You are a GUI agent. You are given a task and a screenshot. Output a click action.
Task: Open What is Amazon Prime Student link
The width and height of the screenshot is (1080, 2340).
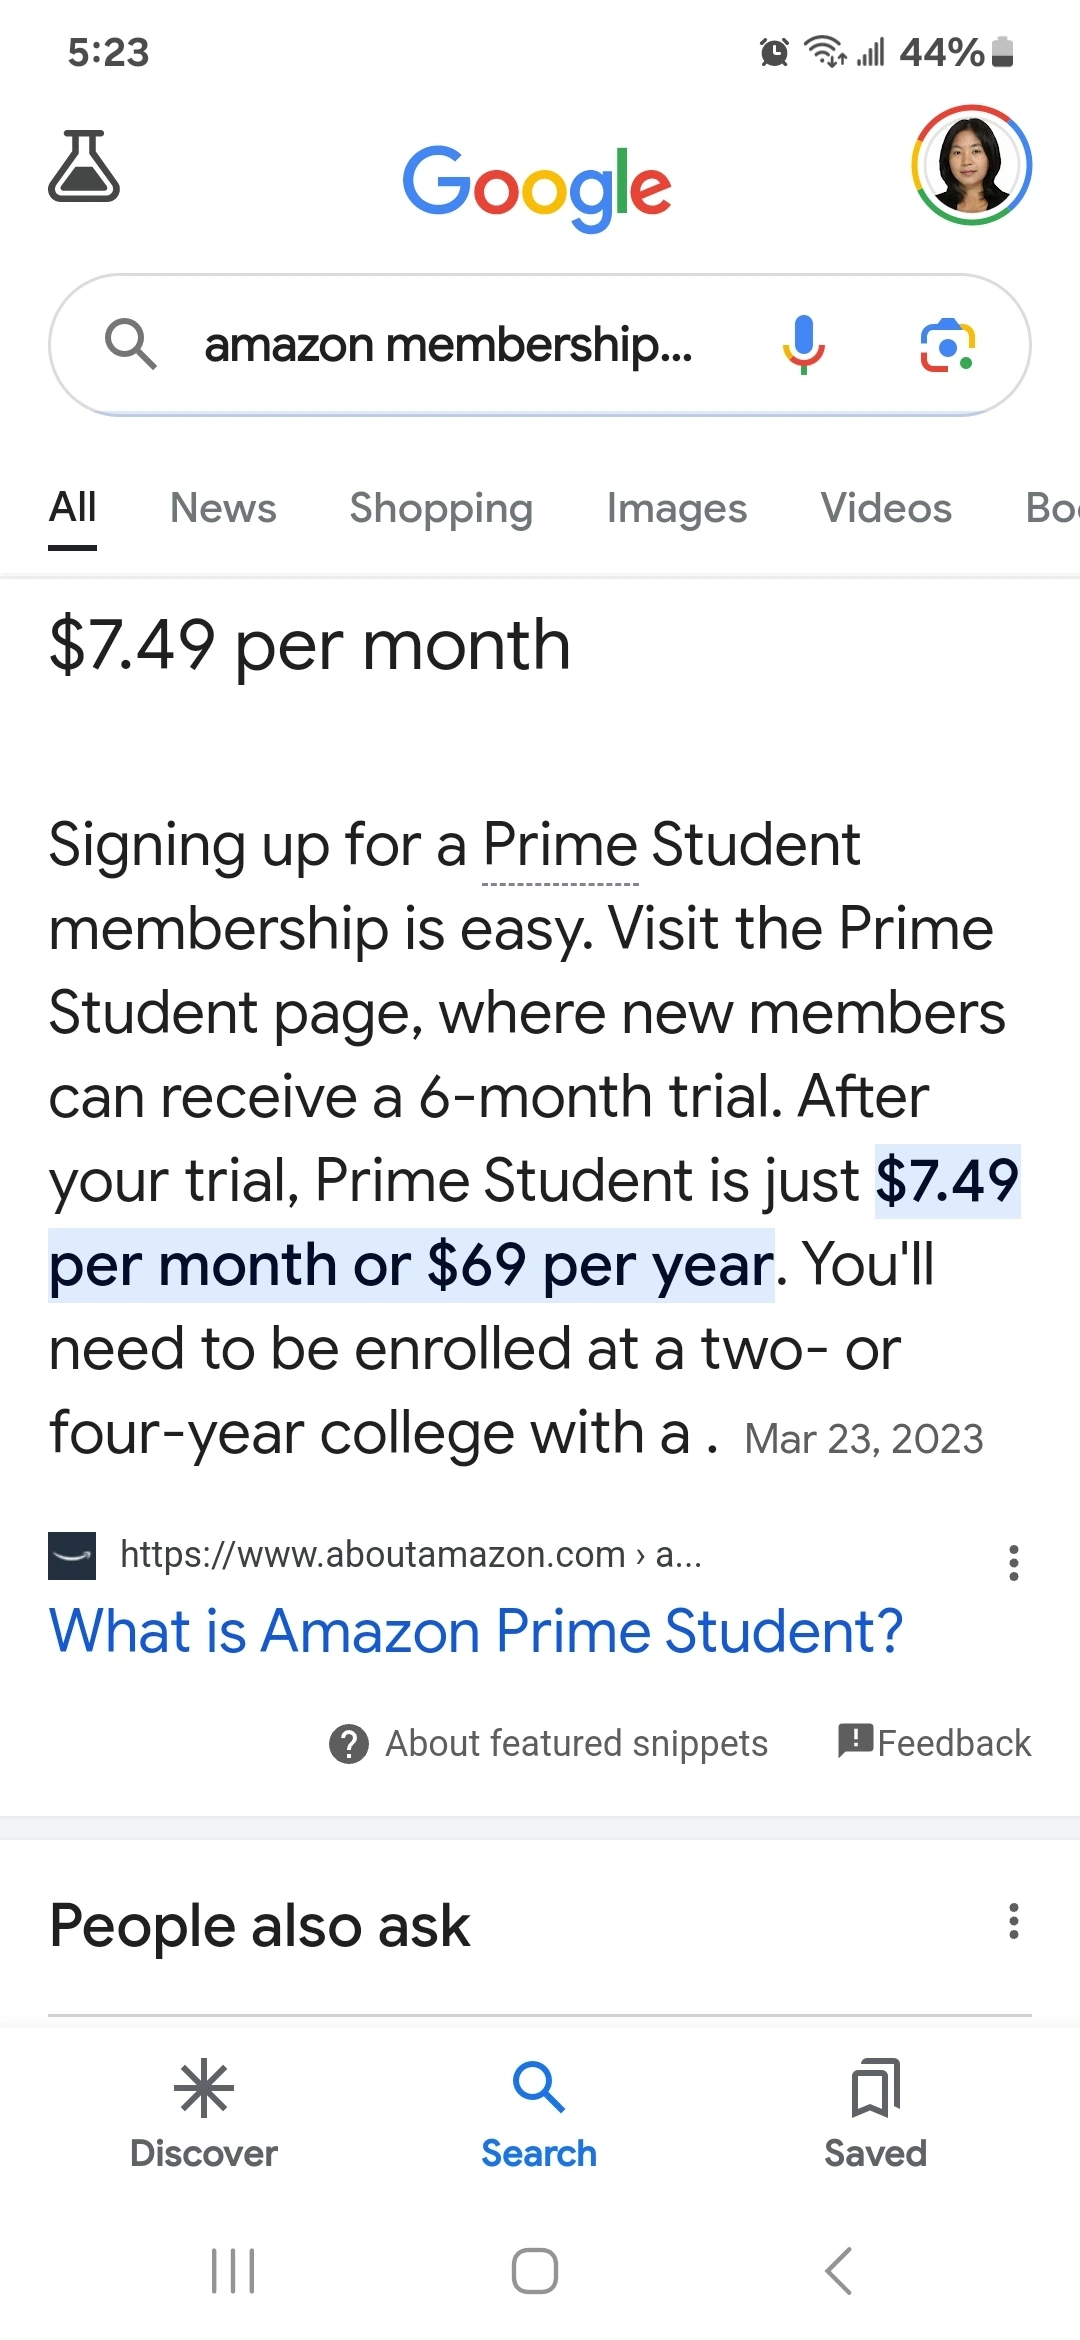(x=476, y=1632)
